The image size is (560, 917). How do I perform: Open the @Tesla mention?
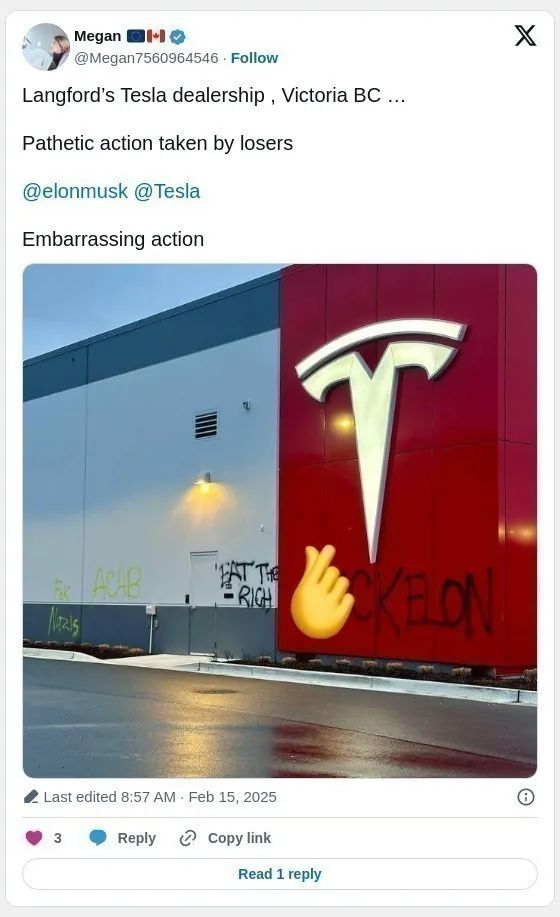(x=167, y=191)
